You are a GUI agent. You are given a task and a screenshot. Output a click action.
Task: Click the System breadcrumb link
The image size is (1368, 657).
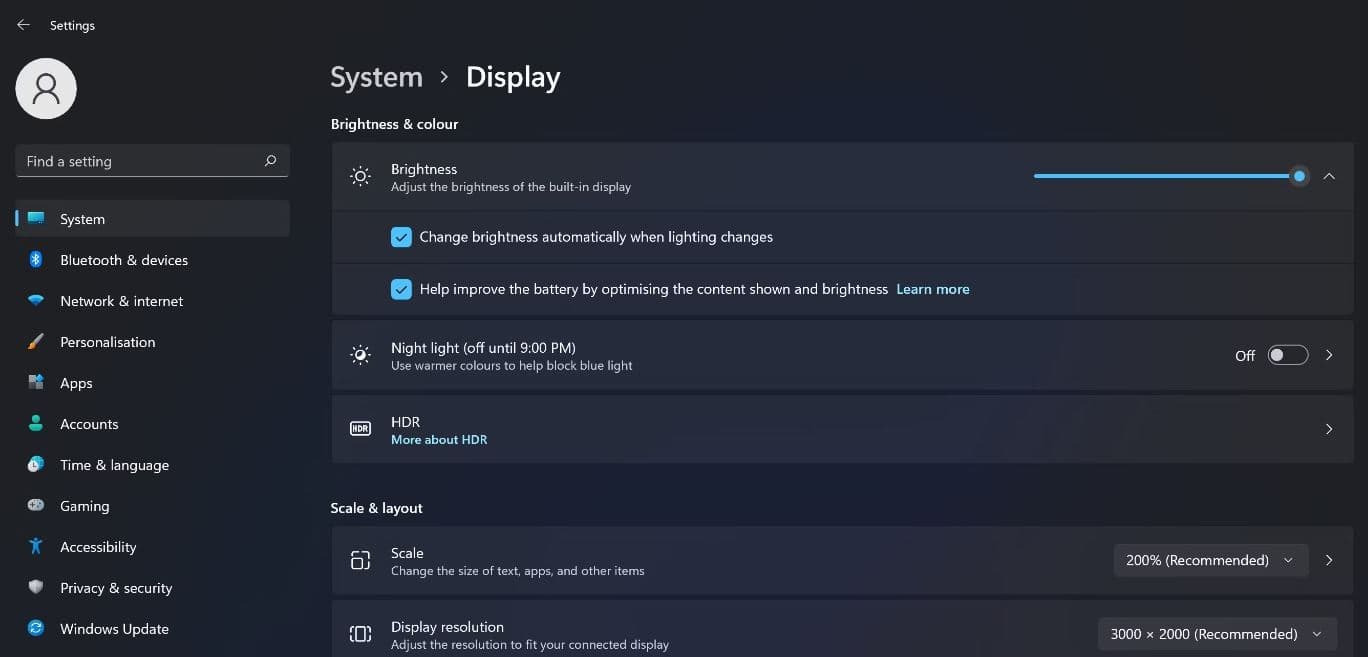coord(377,78)
